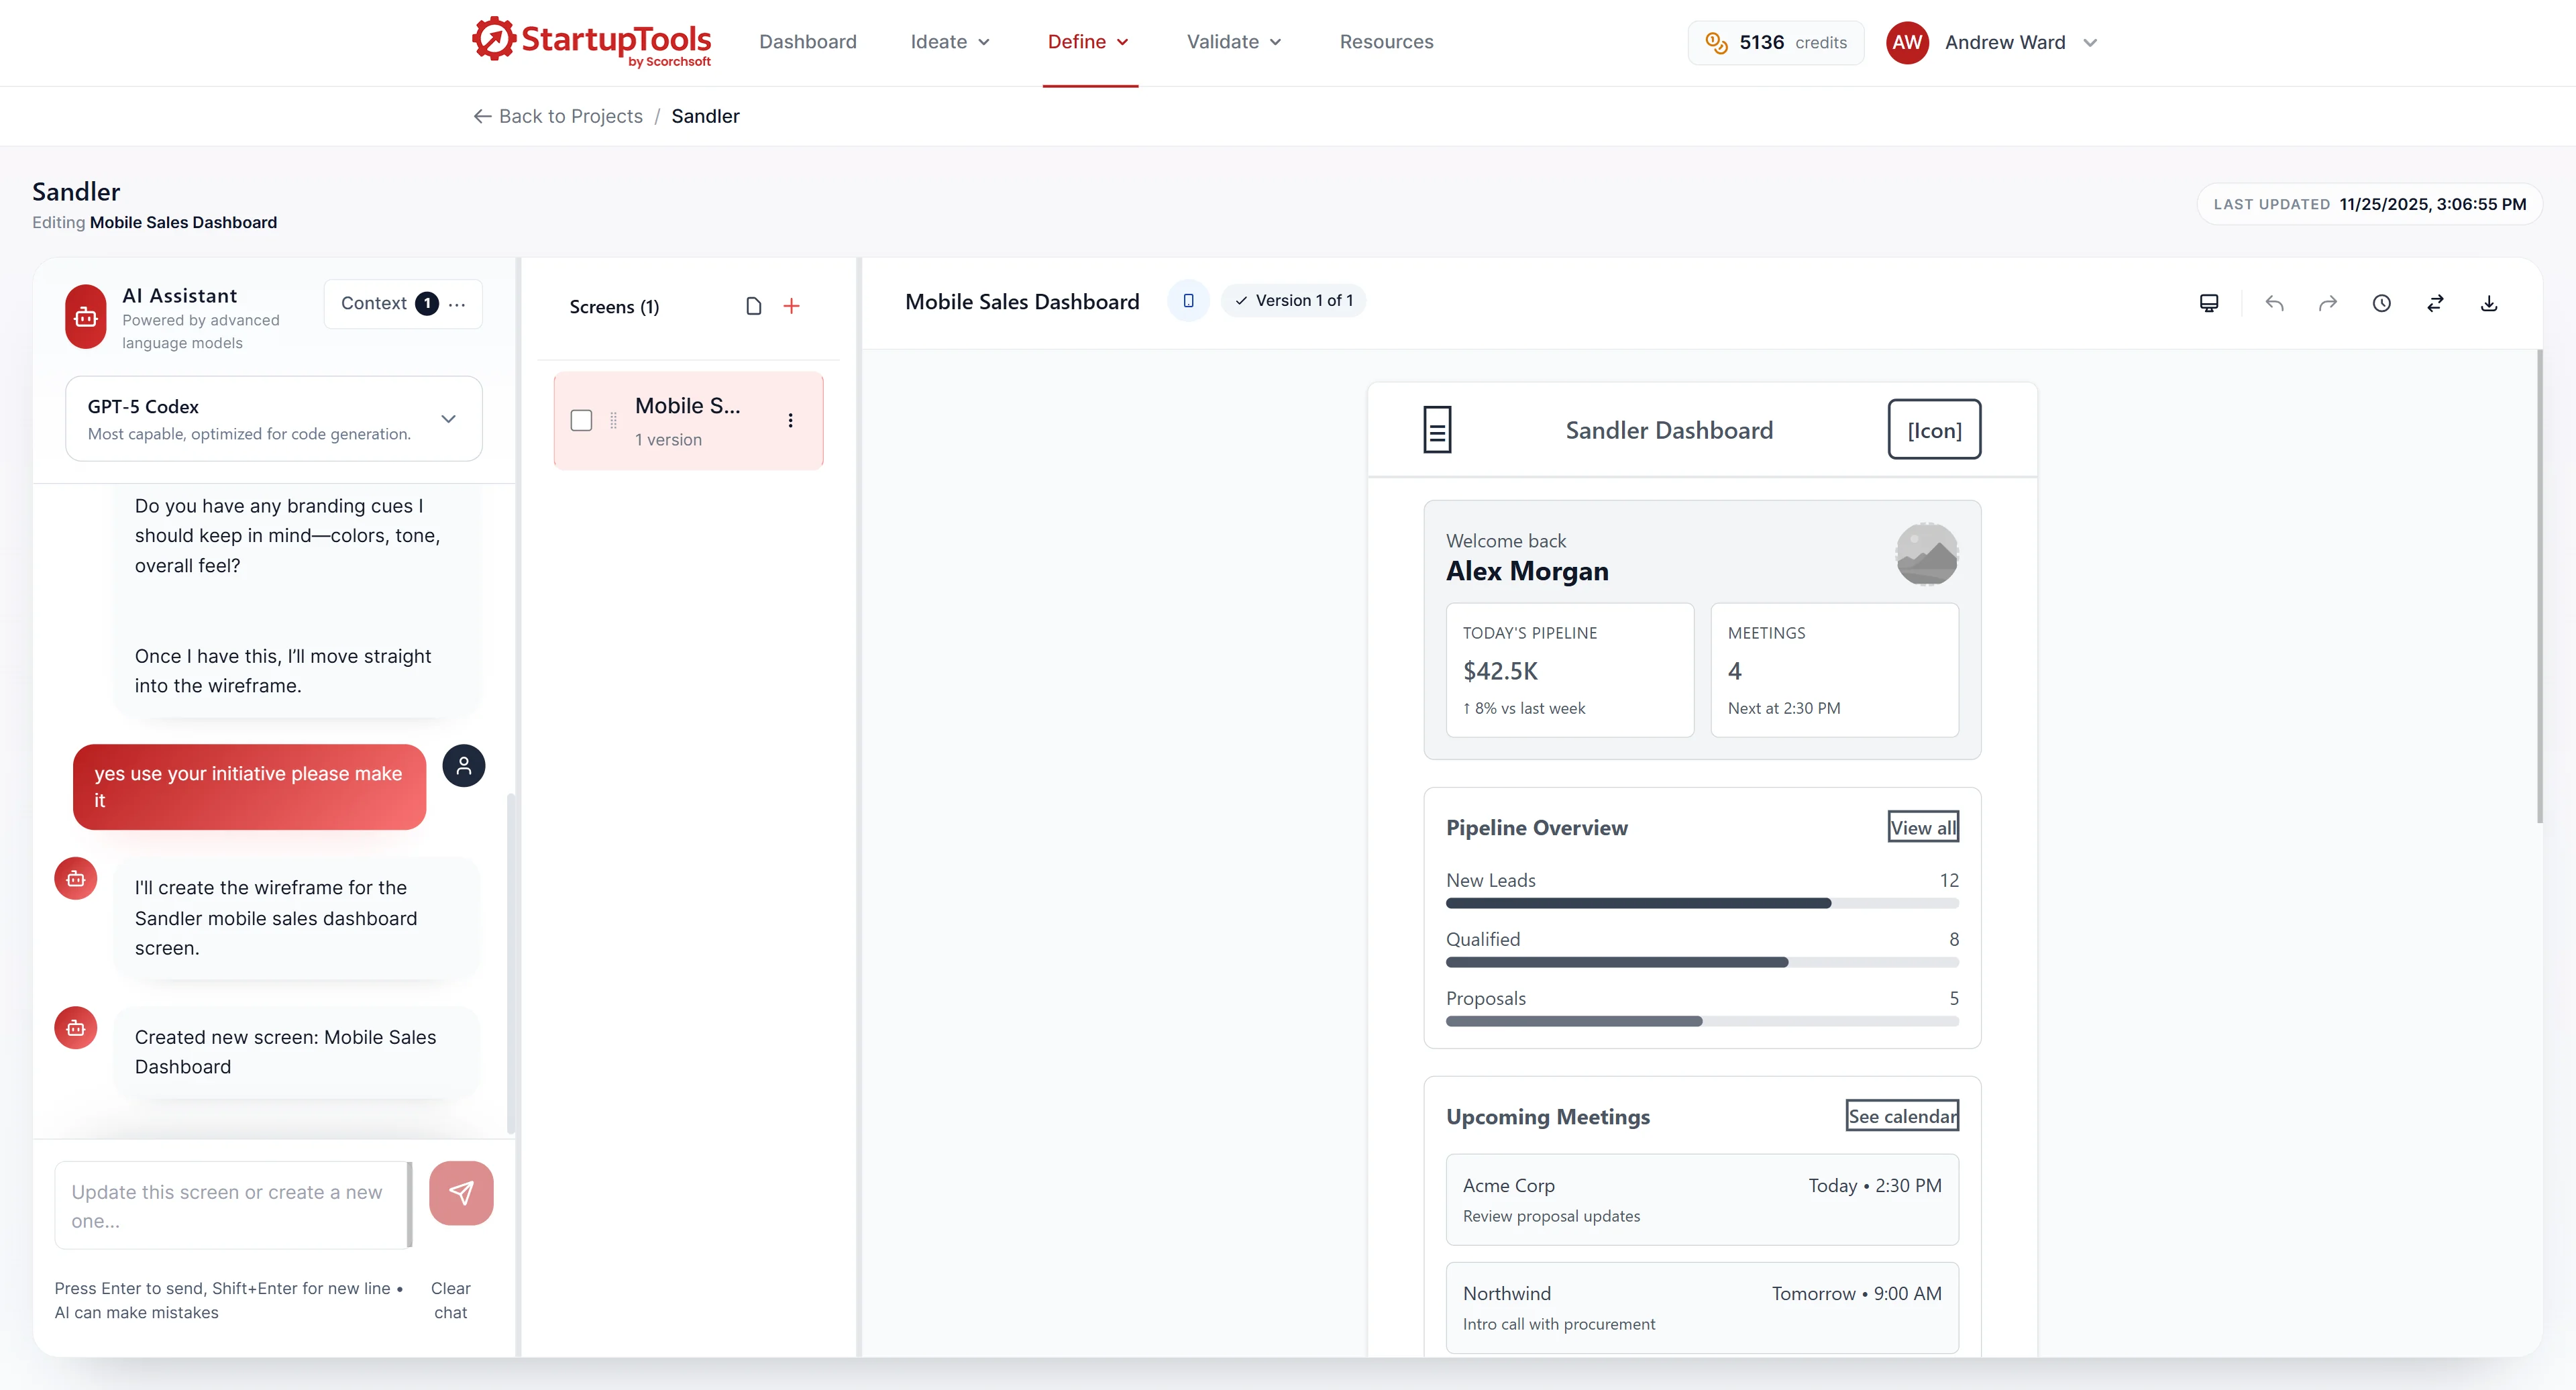Open the Resources nav item

point(1386,42)
